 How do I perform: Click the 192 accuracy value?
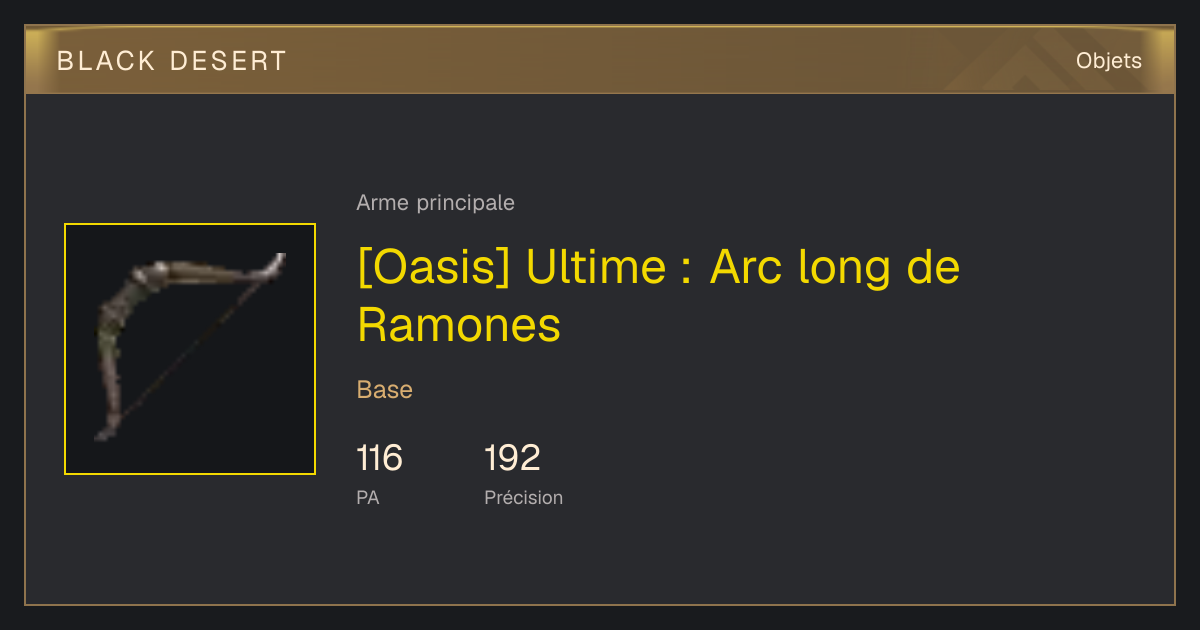[512, 458]
